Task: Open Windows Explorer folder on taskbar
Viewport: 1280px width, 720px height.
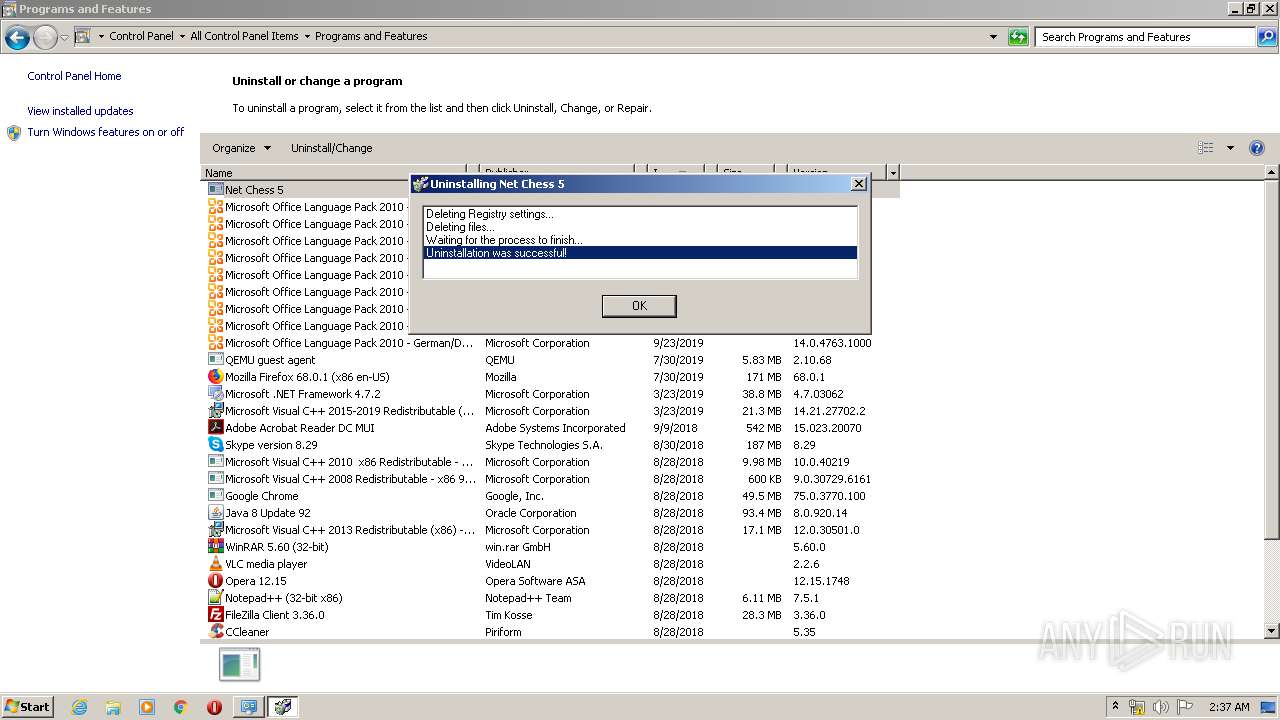Action: (x=113, y=707)
